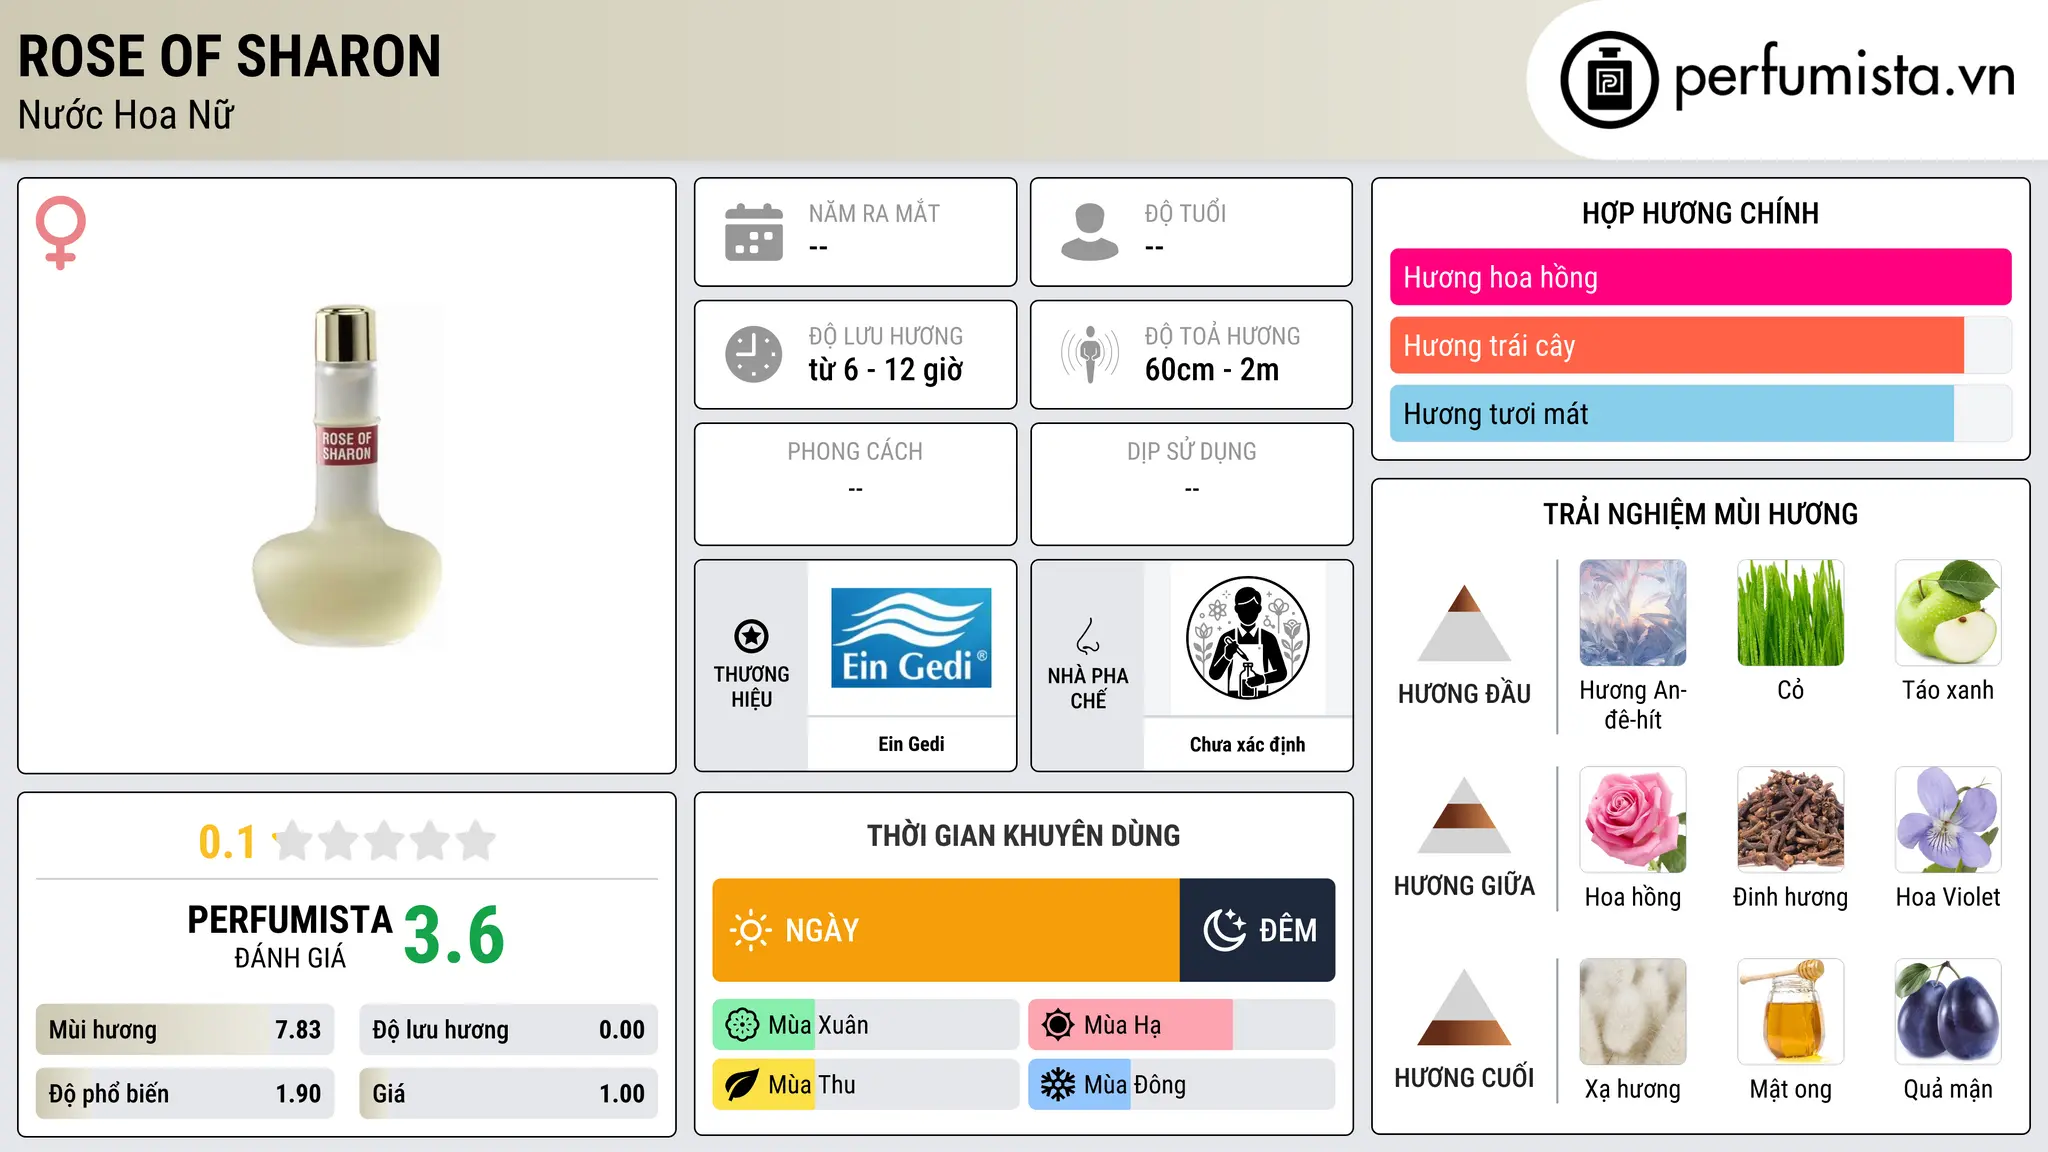2048x1152 pixels.
Task: Click the Hương trái cây accord bar
Action: tap(1700, 345)
